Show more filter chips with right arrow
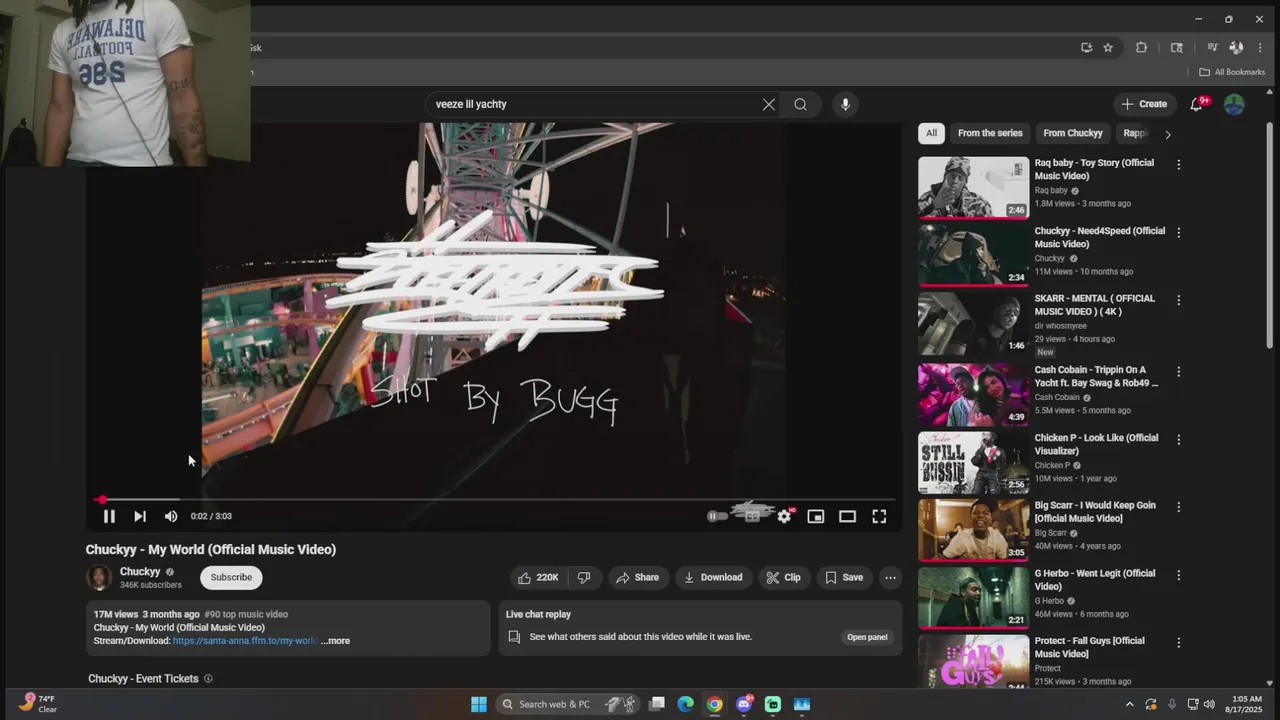1280x720 pixels. coord(1167,133)
